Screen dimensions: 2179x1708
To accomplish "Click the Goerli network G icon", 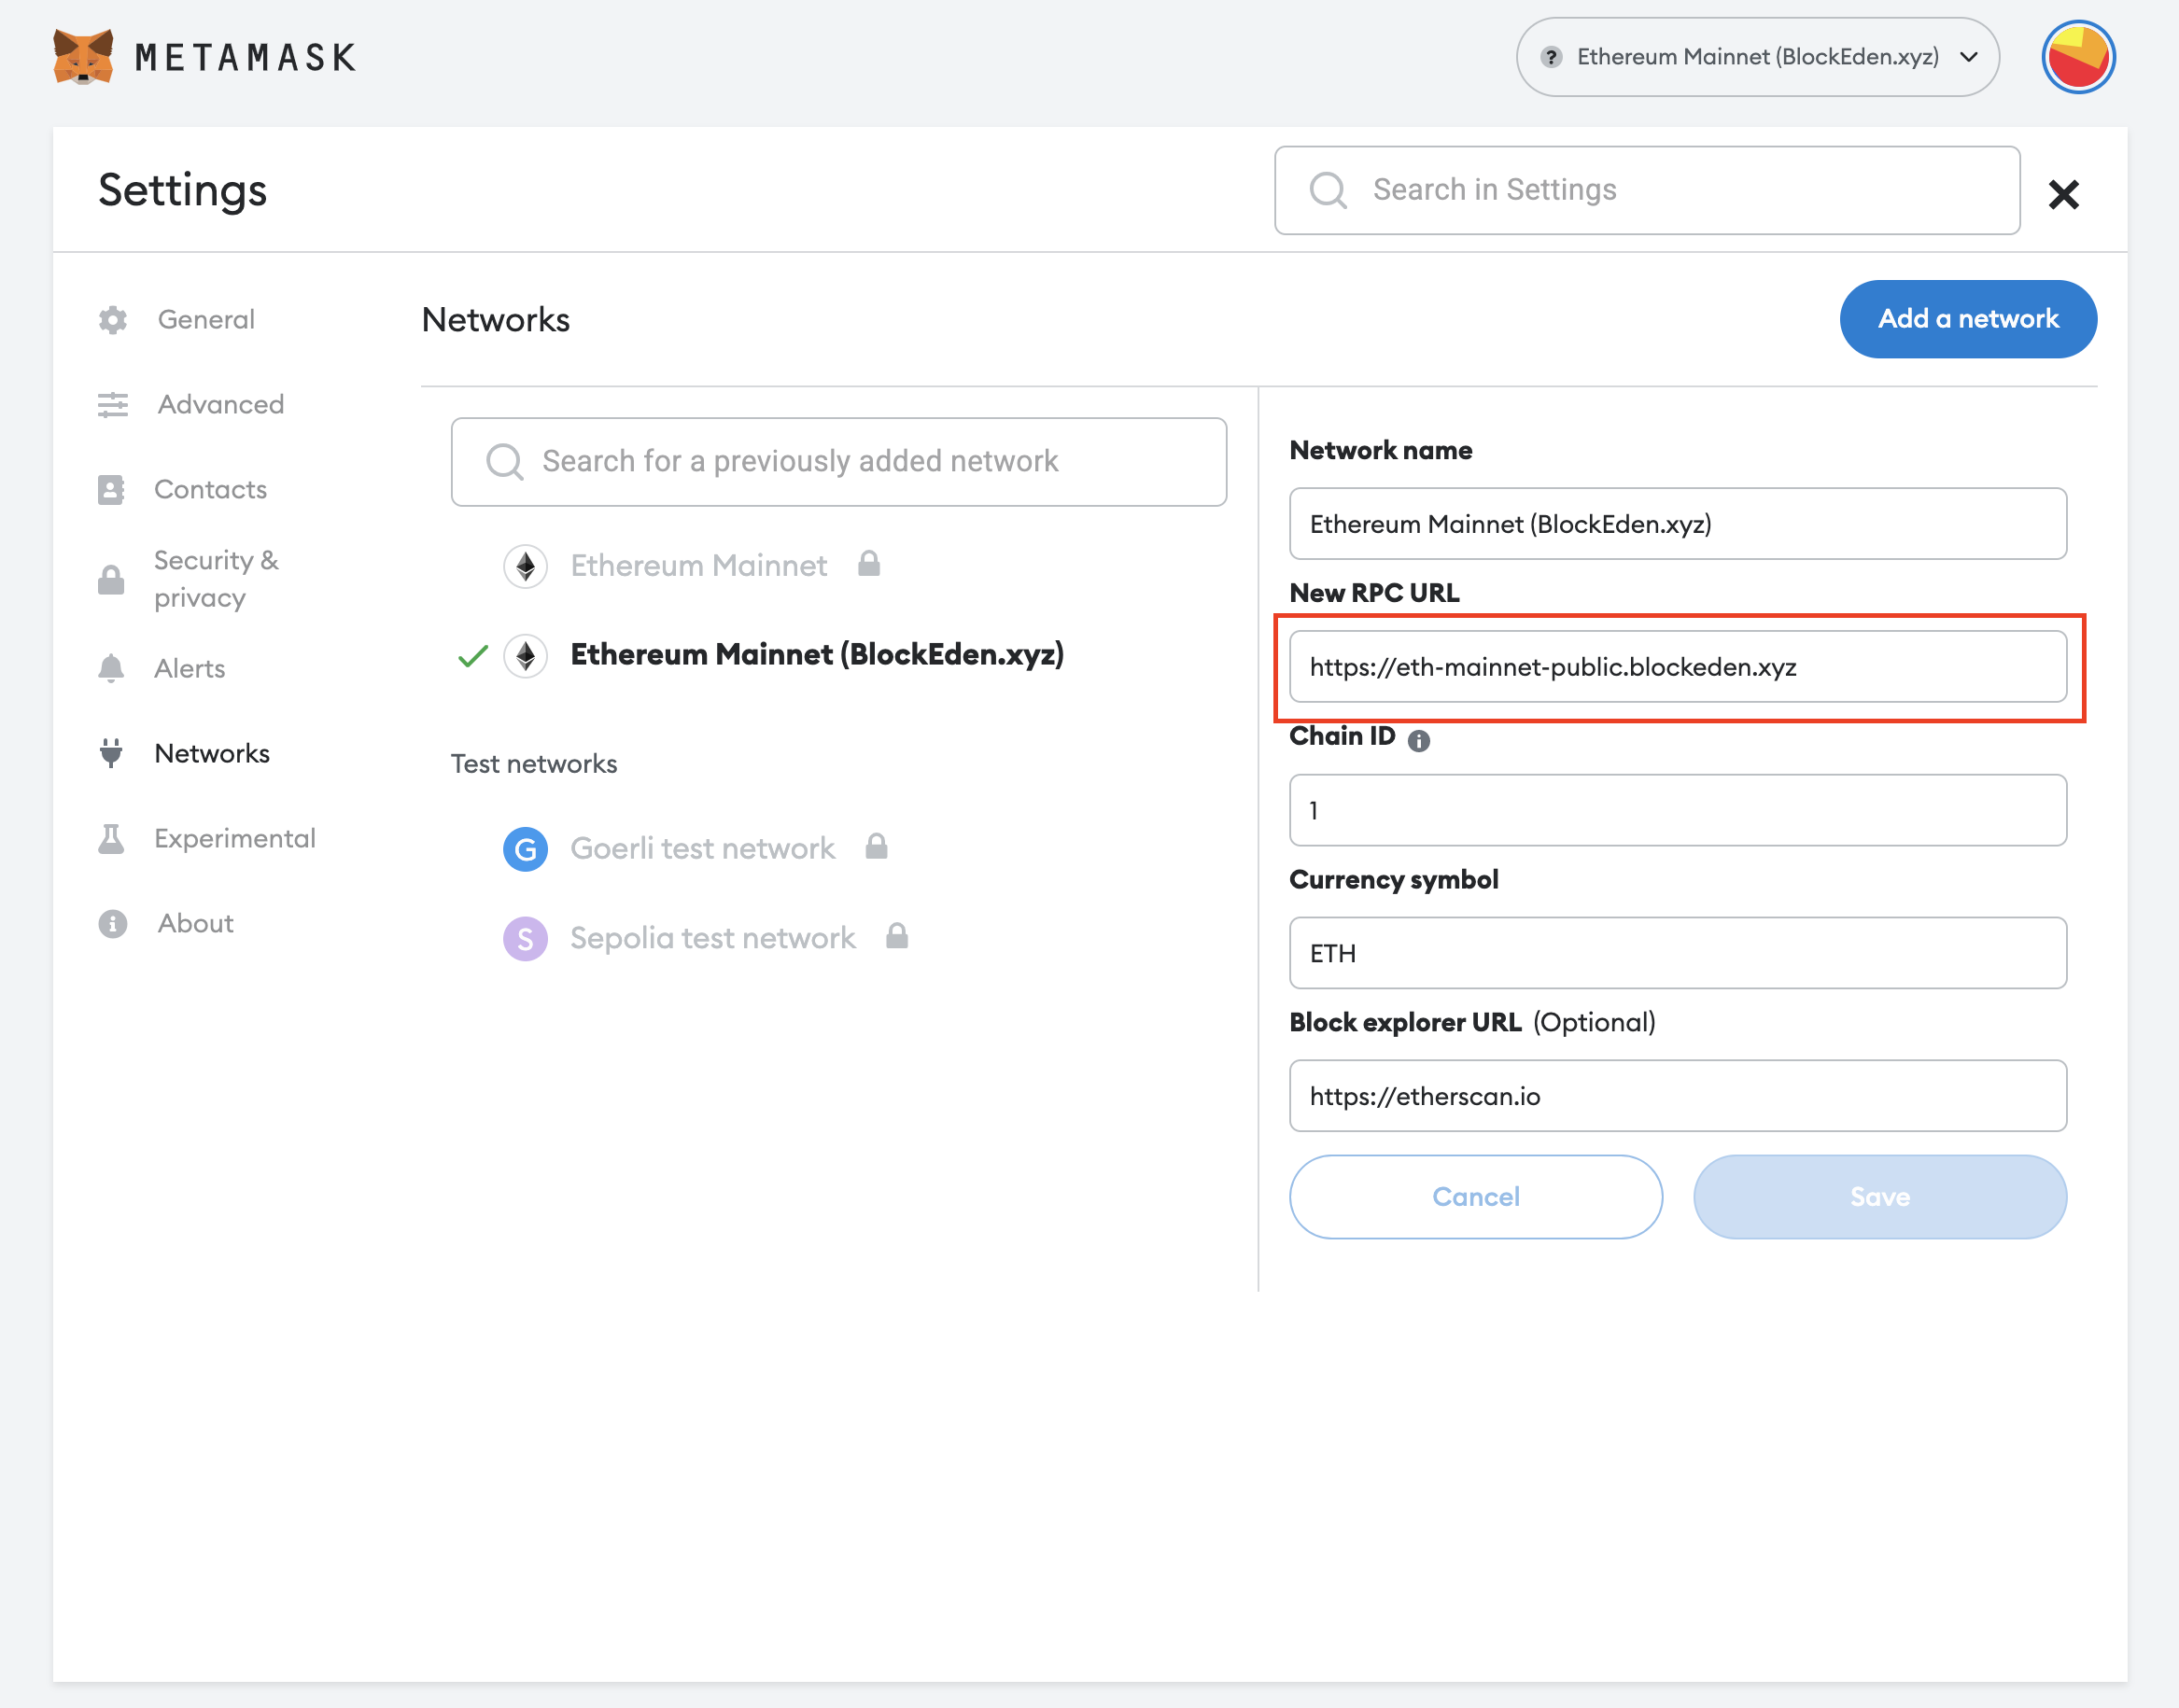I will point(525,849).
